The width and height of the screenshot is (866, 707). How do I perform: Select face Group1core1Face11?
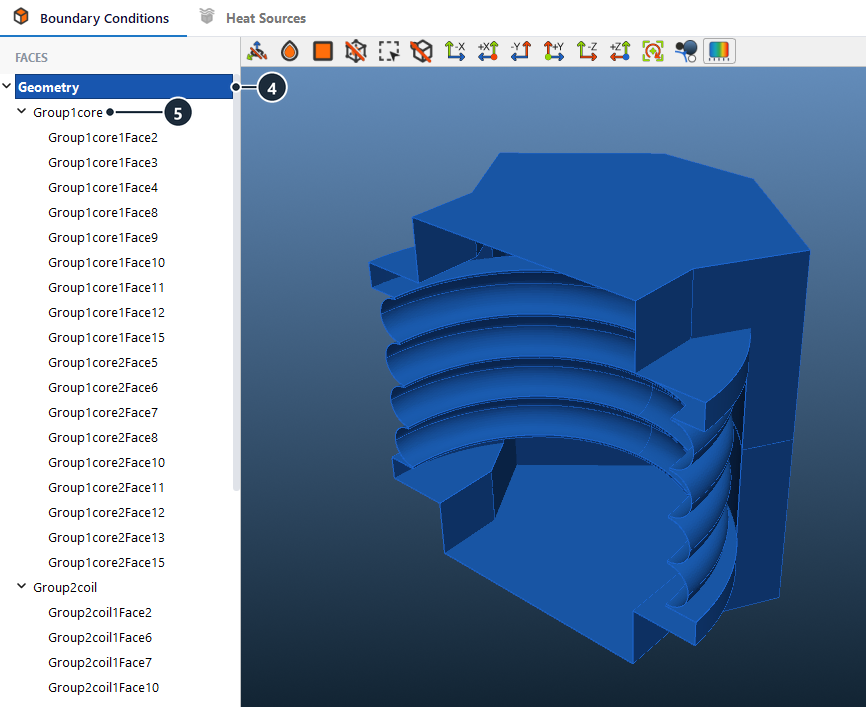point(106,288)
